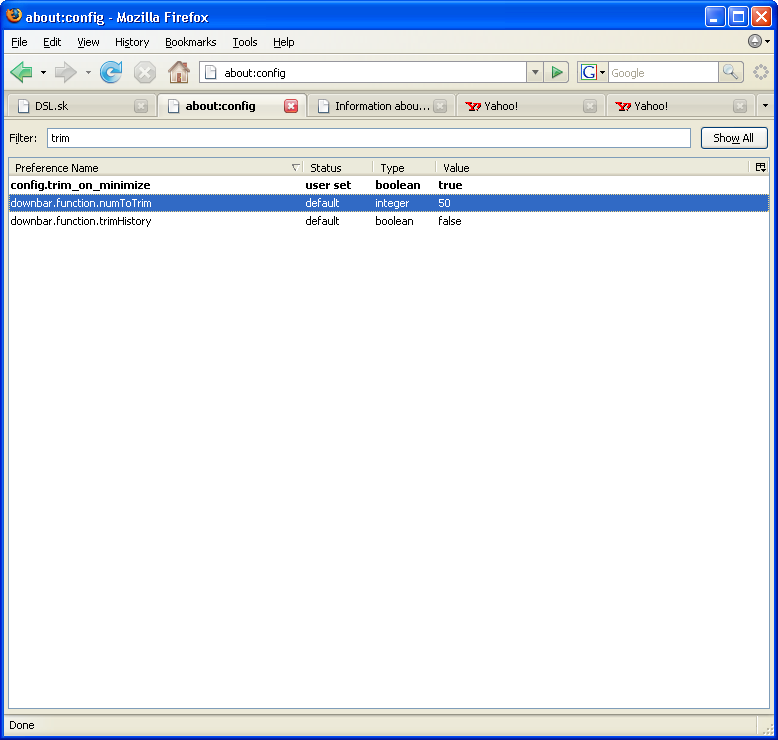
Task: Sort by the Type column header
Action: [404, 168]
